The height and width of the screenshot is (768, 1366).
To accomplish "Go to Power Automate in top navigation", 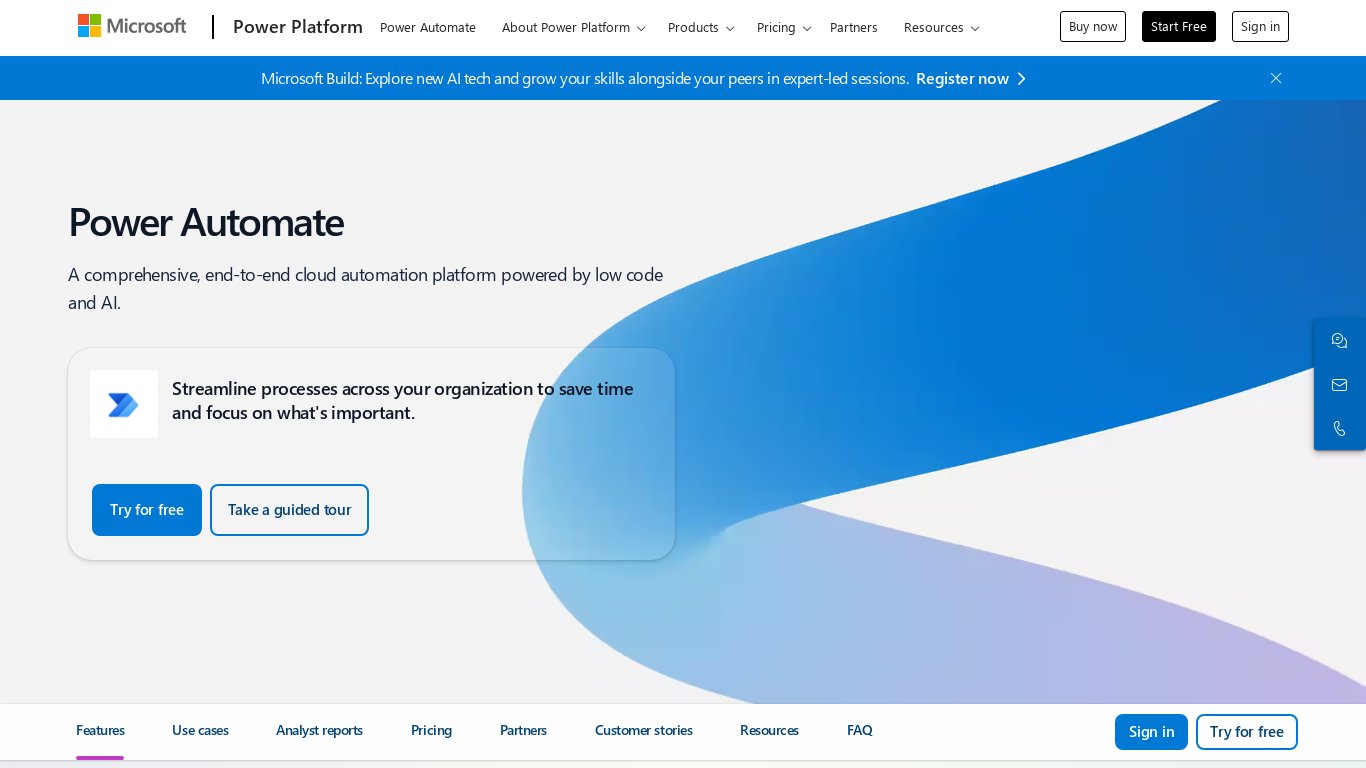I will [428, 27].
